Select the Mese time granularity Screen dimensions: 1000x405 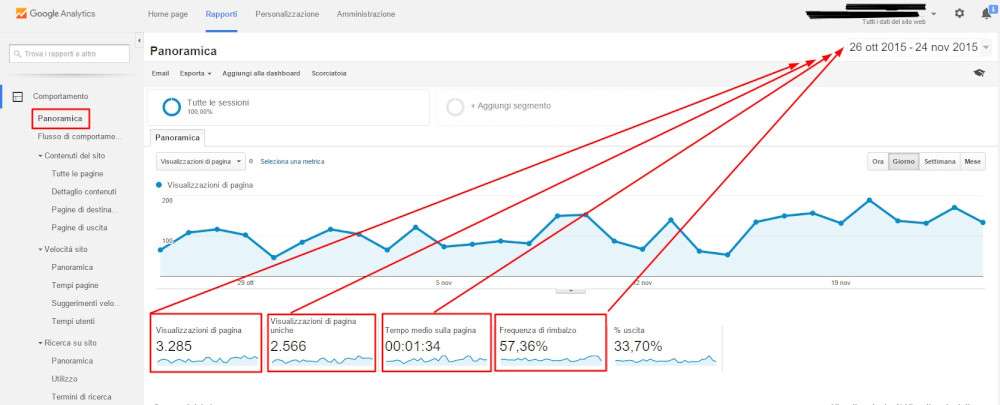(973, 161)
